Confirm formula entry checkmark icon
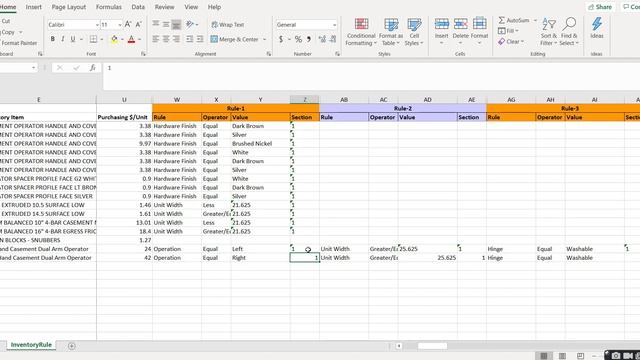Viewport: 640px width, 360px height. [76, 68]
